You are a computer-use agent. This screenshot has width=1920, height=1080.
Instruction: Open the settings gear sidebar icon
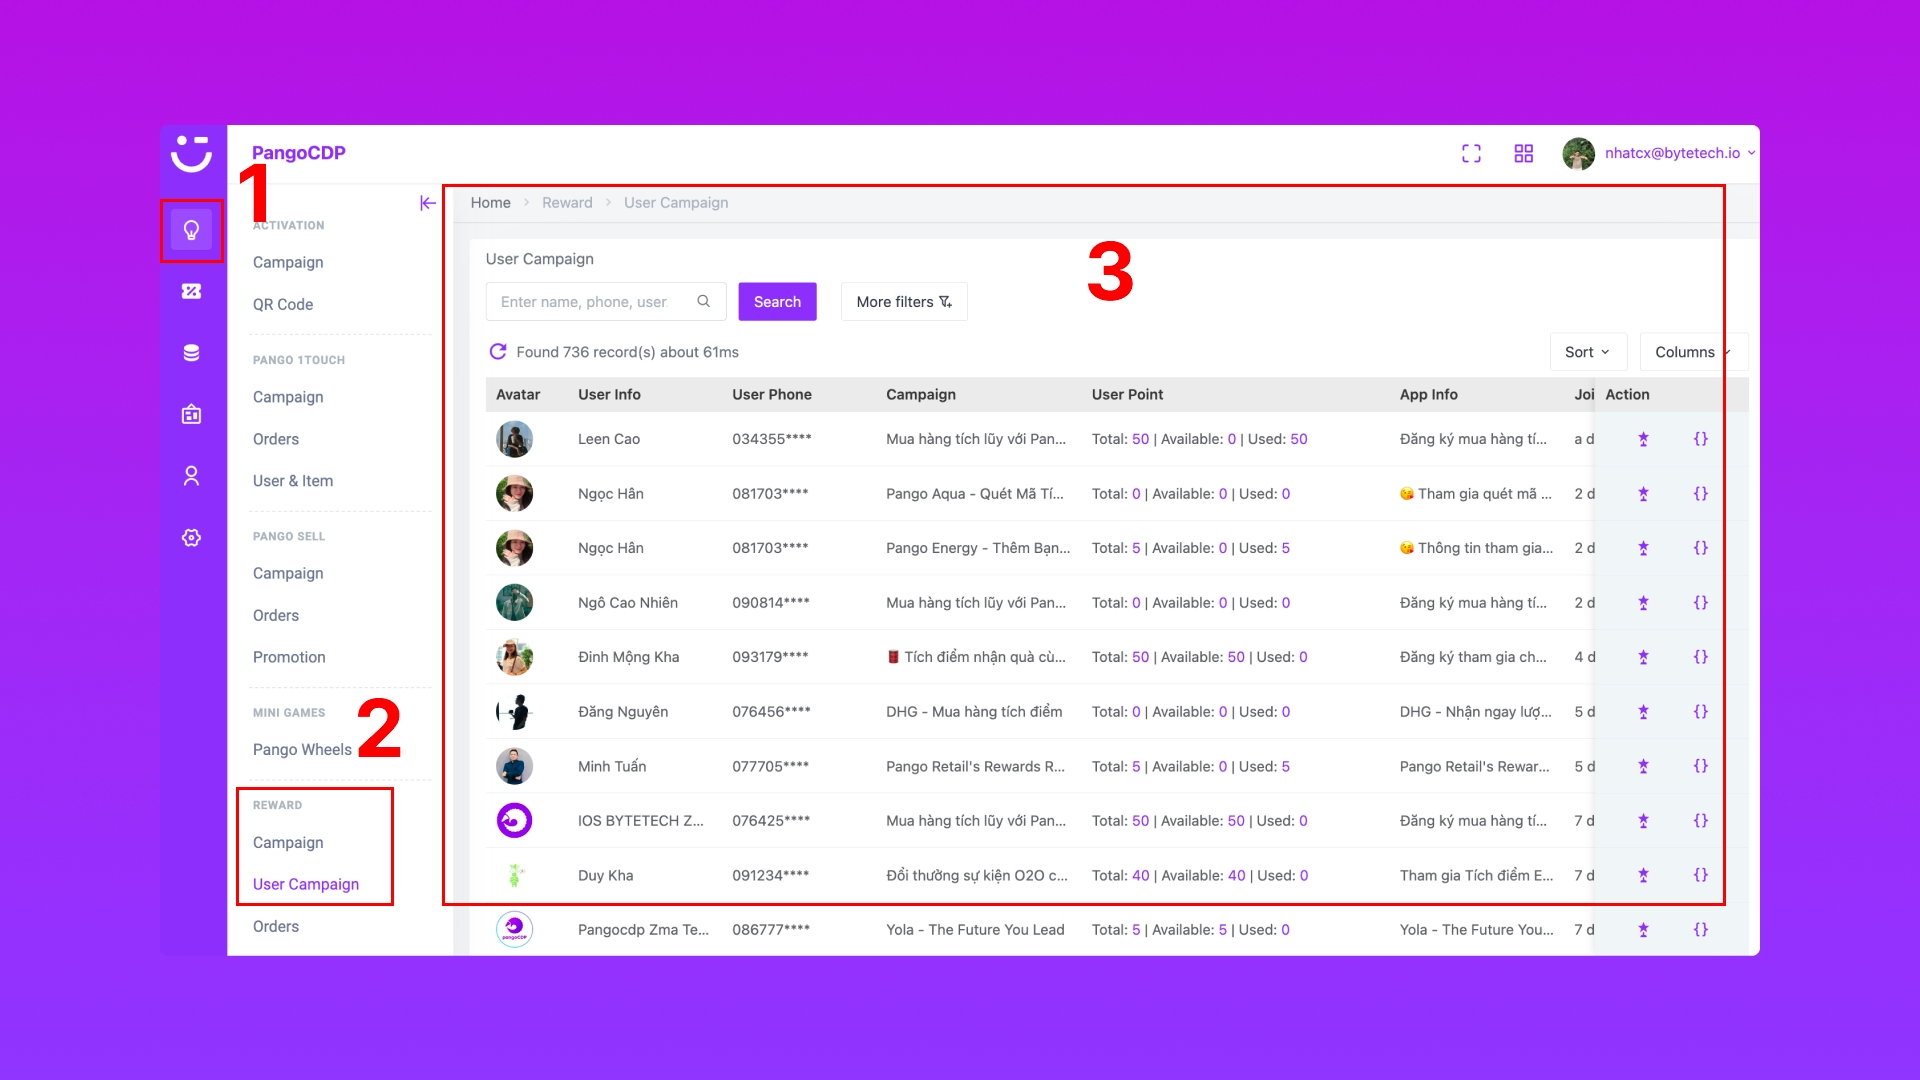(x=191, y=538)
